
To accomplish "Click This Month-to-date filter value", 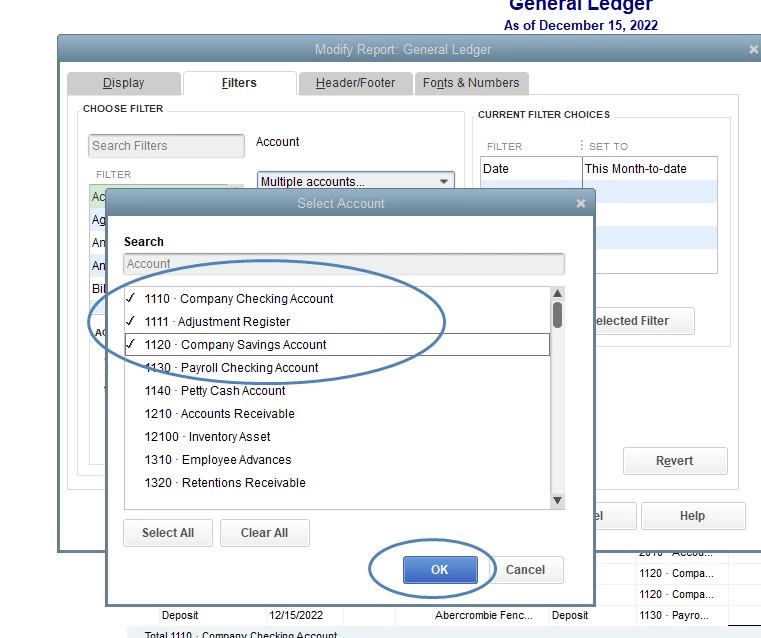I will (x=635, y=169).
